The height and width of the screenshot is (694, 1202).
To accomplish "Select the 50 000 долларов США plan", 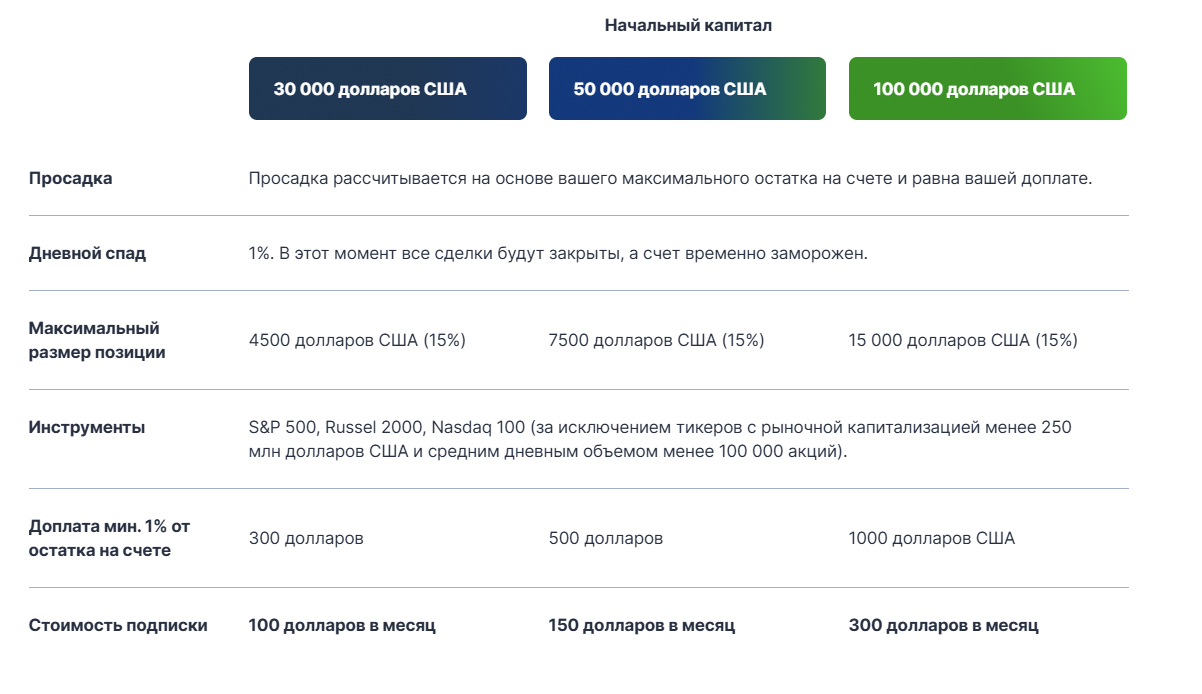I will [x=686, y=88].
